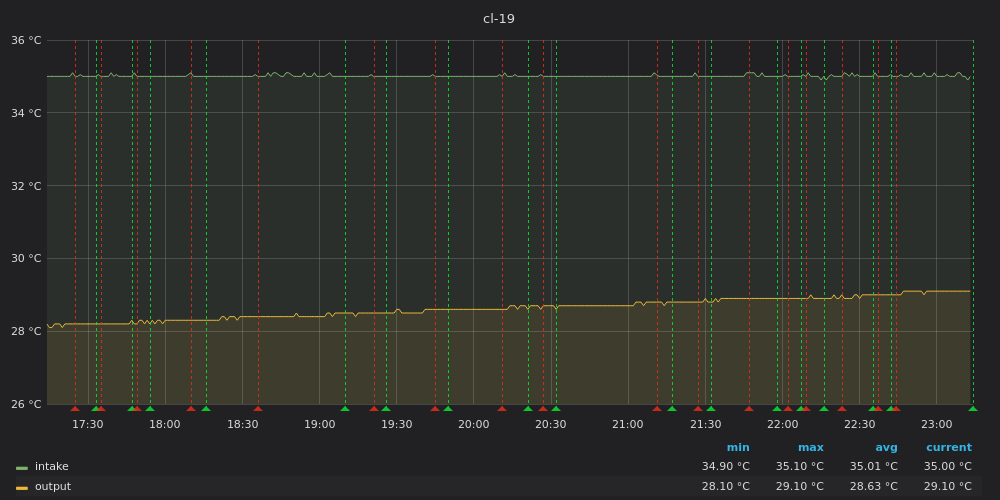Sort legend by the current column
This screenshot has height=500, width=1000.
pyautogui.click(x=948, y=448)
